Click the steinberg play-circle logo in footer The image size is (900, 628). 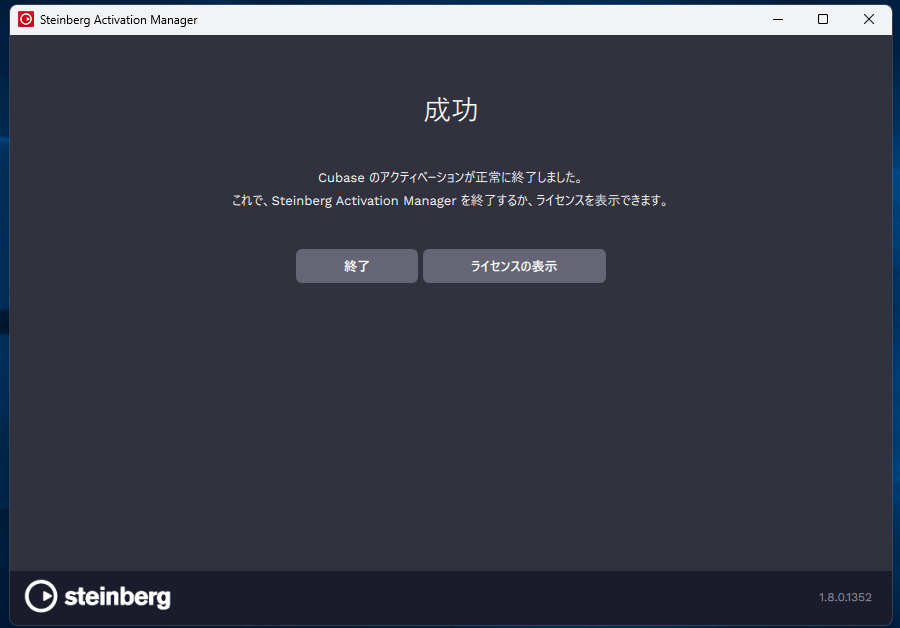point(41,596)
